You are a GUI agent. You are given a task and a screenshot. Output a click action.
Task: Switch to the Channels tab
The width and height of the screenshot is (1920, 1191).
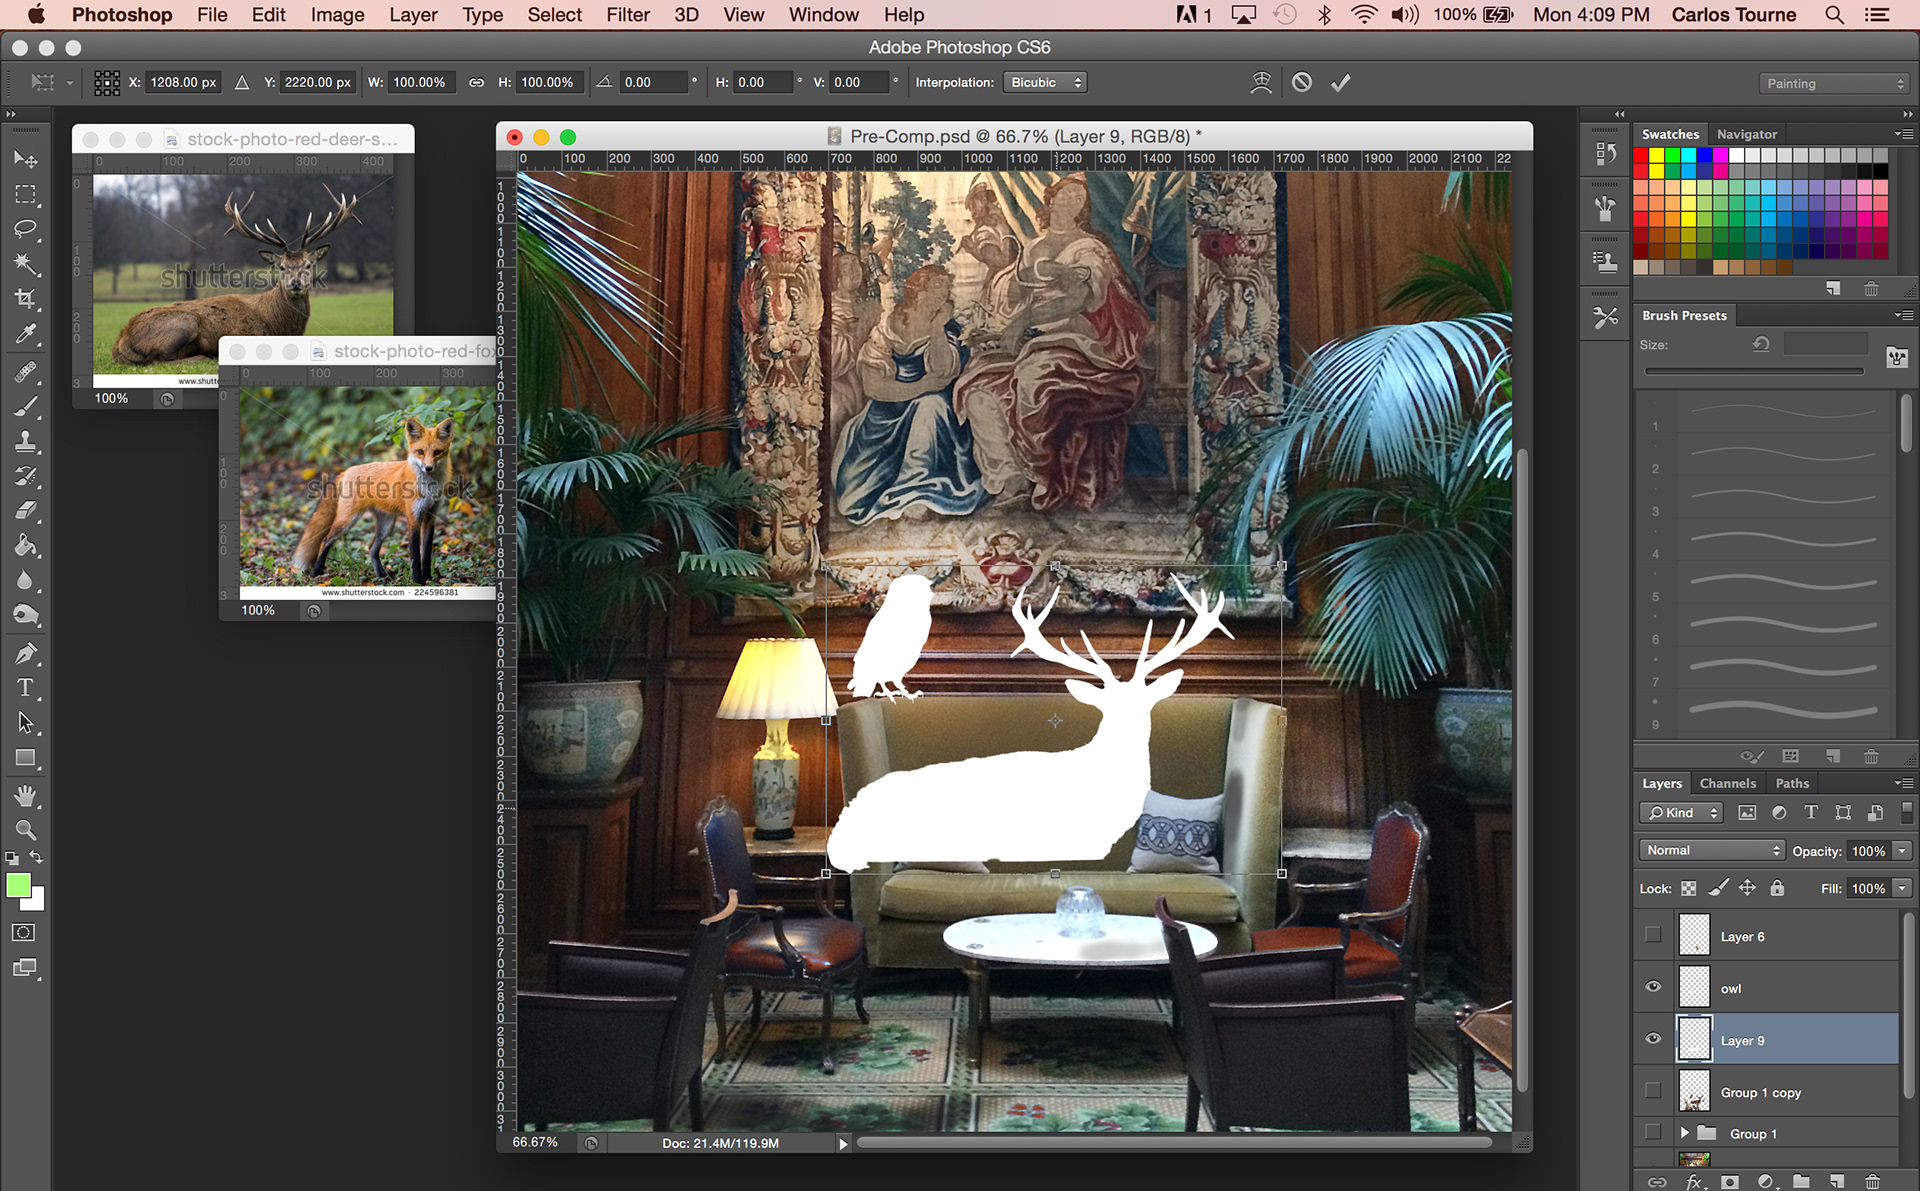click(x=1727, y=783)
